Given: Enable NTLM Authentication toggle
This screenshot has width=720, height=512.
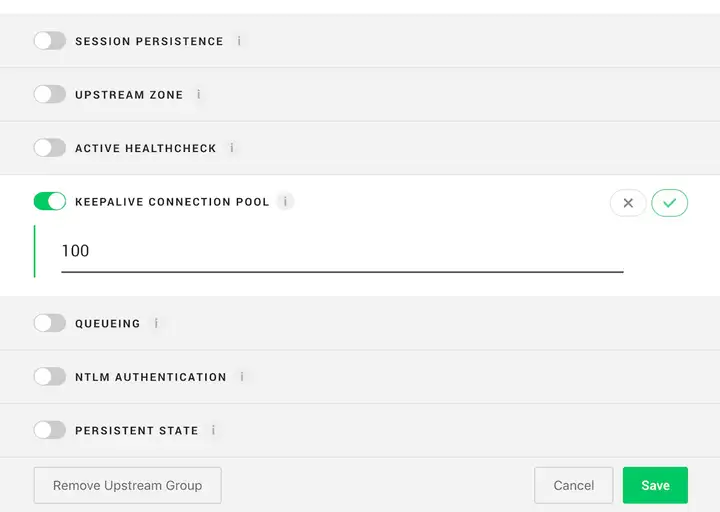Looking at the screenshot, I should tap(49, 377).
